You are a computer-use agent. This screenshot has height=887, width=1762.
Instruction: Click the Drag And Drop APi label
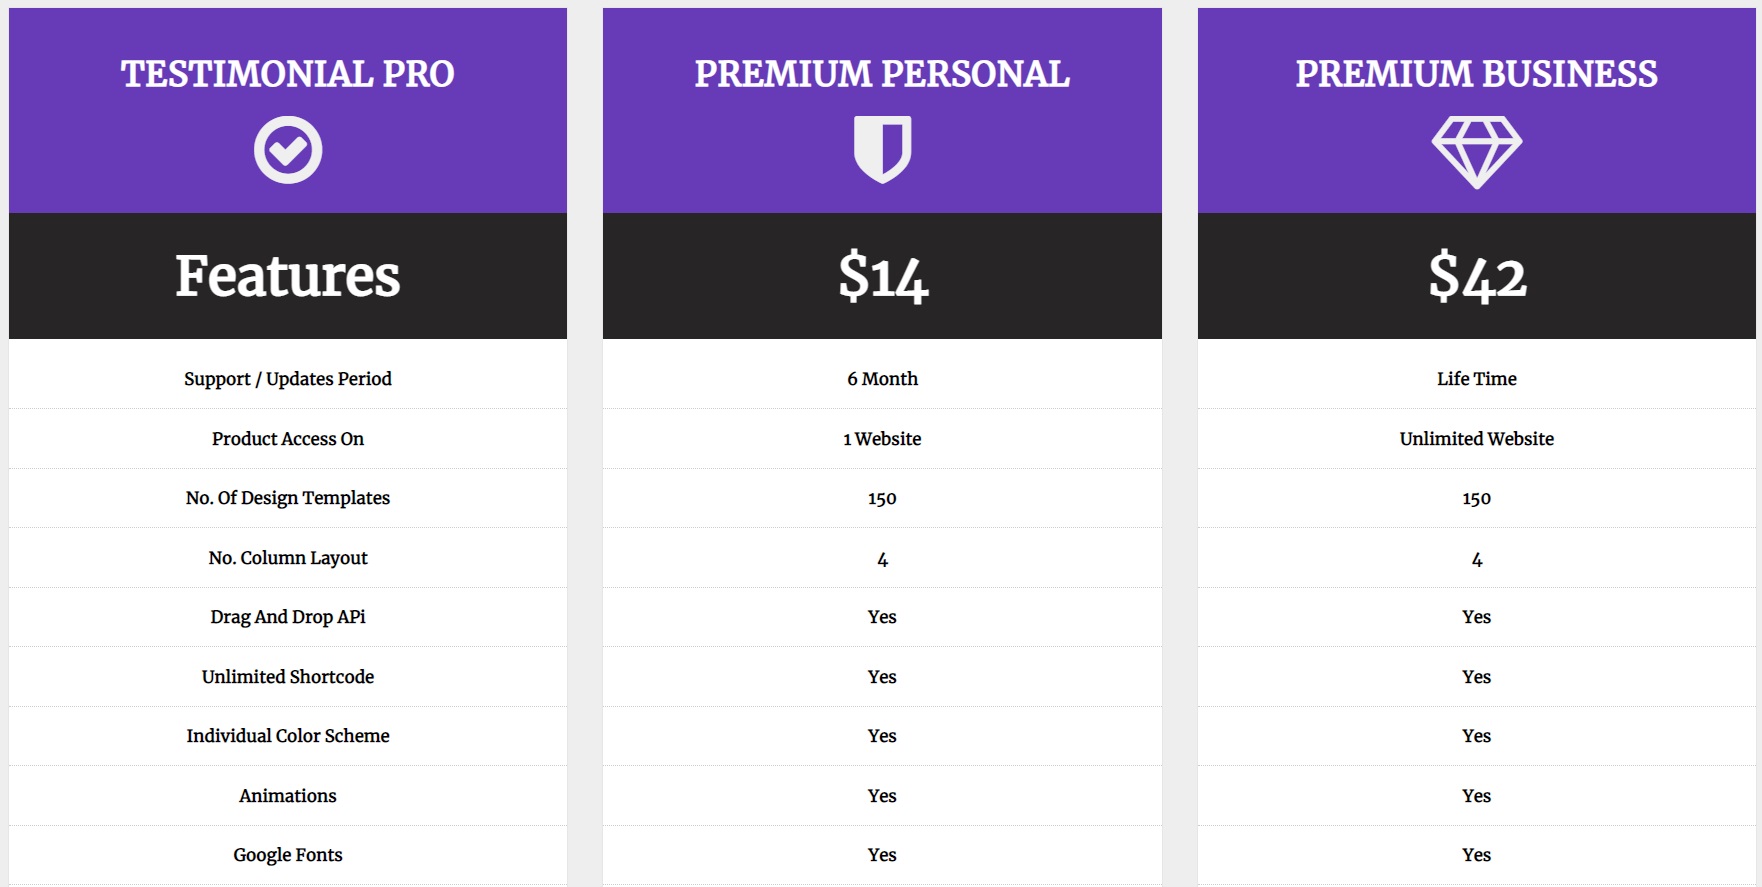(288, 617)
